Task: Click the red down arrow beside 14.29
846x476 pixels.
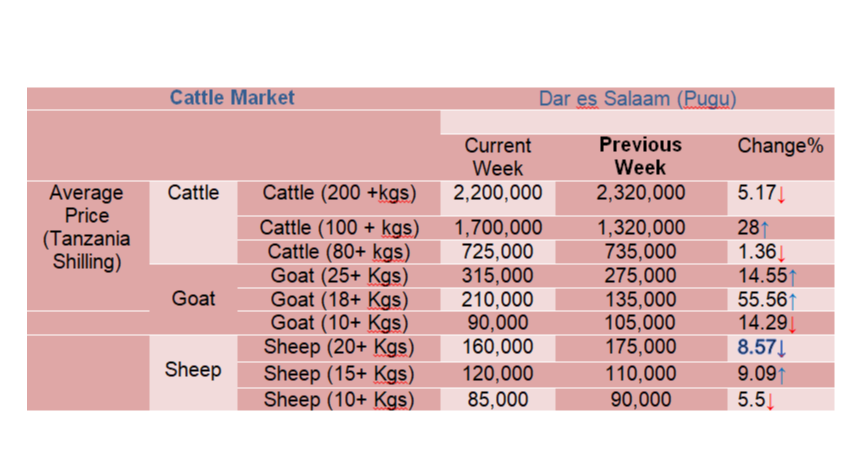Action: point(792,324)
